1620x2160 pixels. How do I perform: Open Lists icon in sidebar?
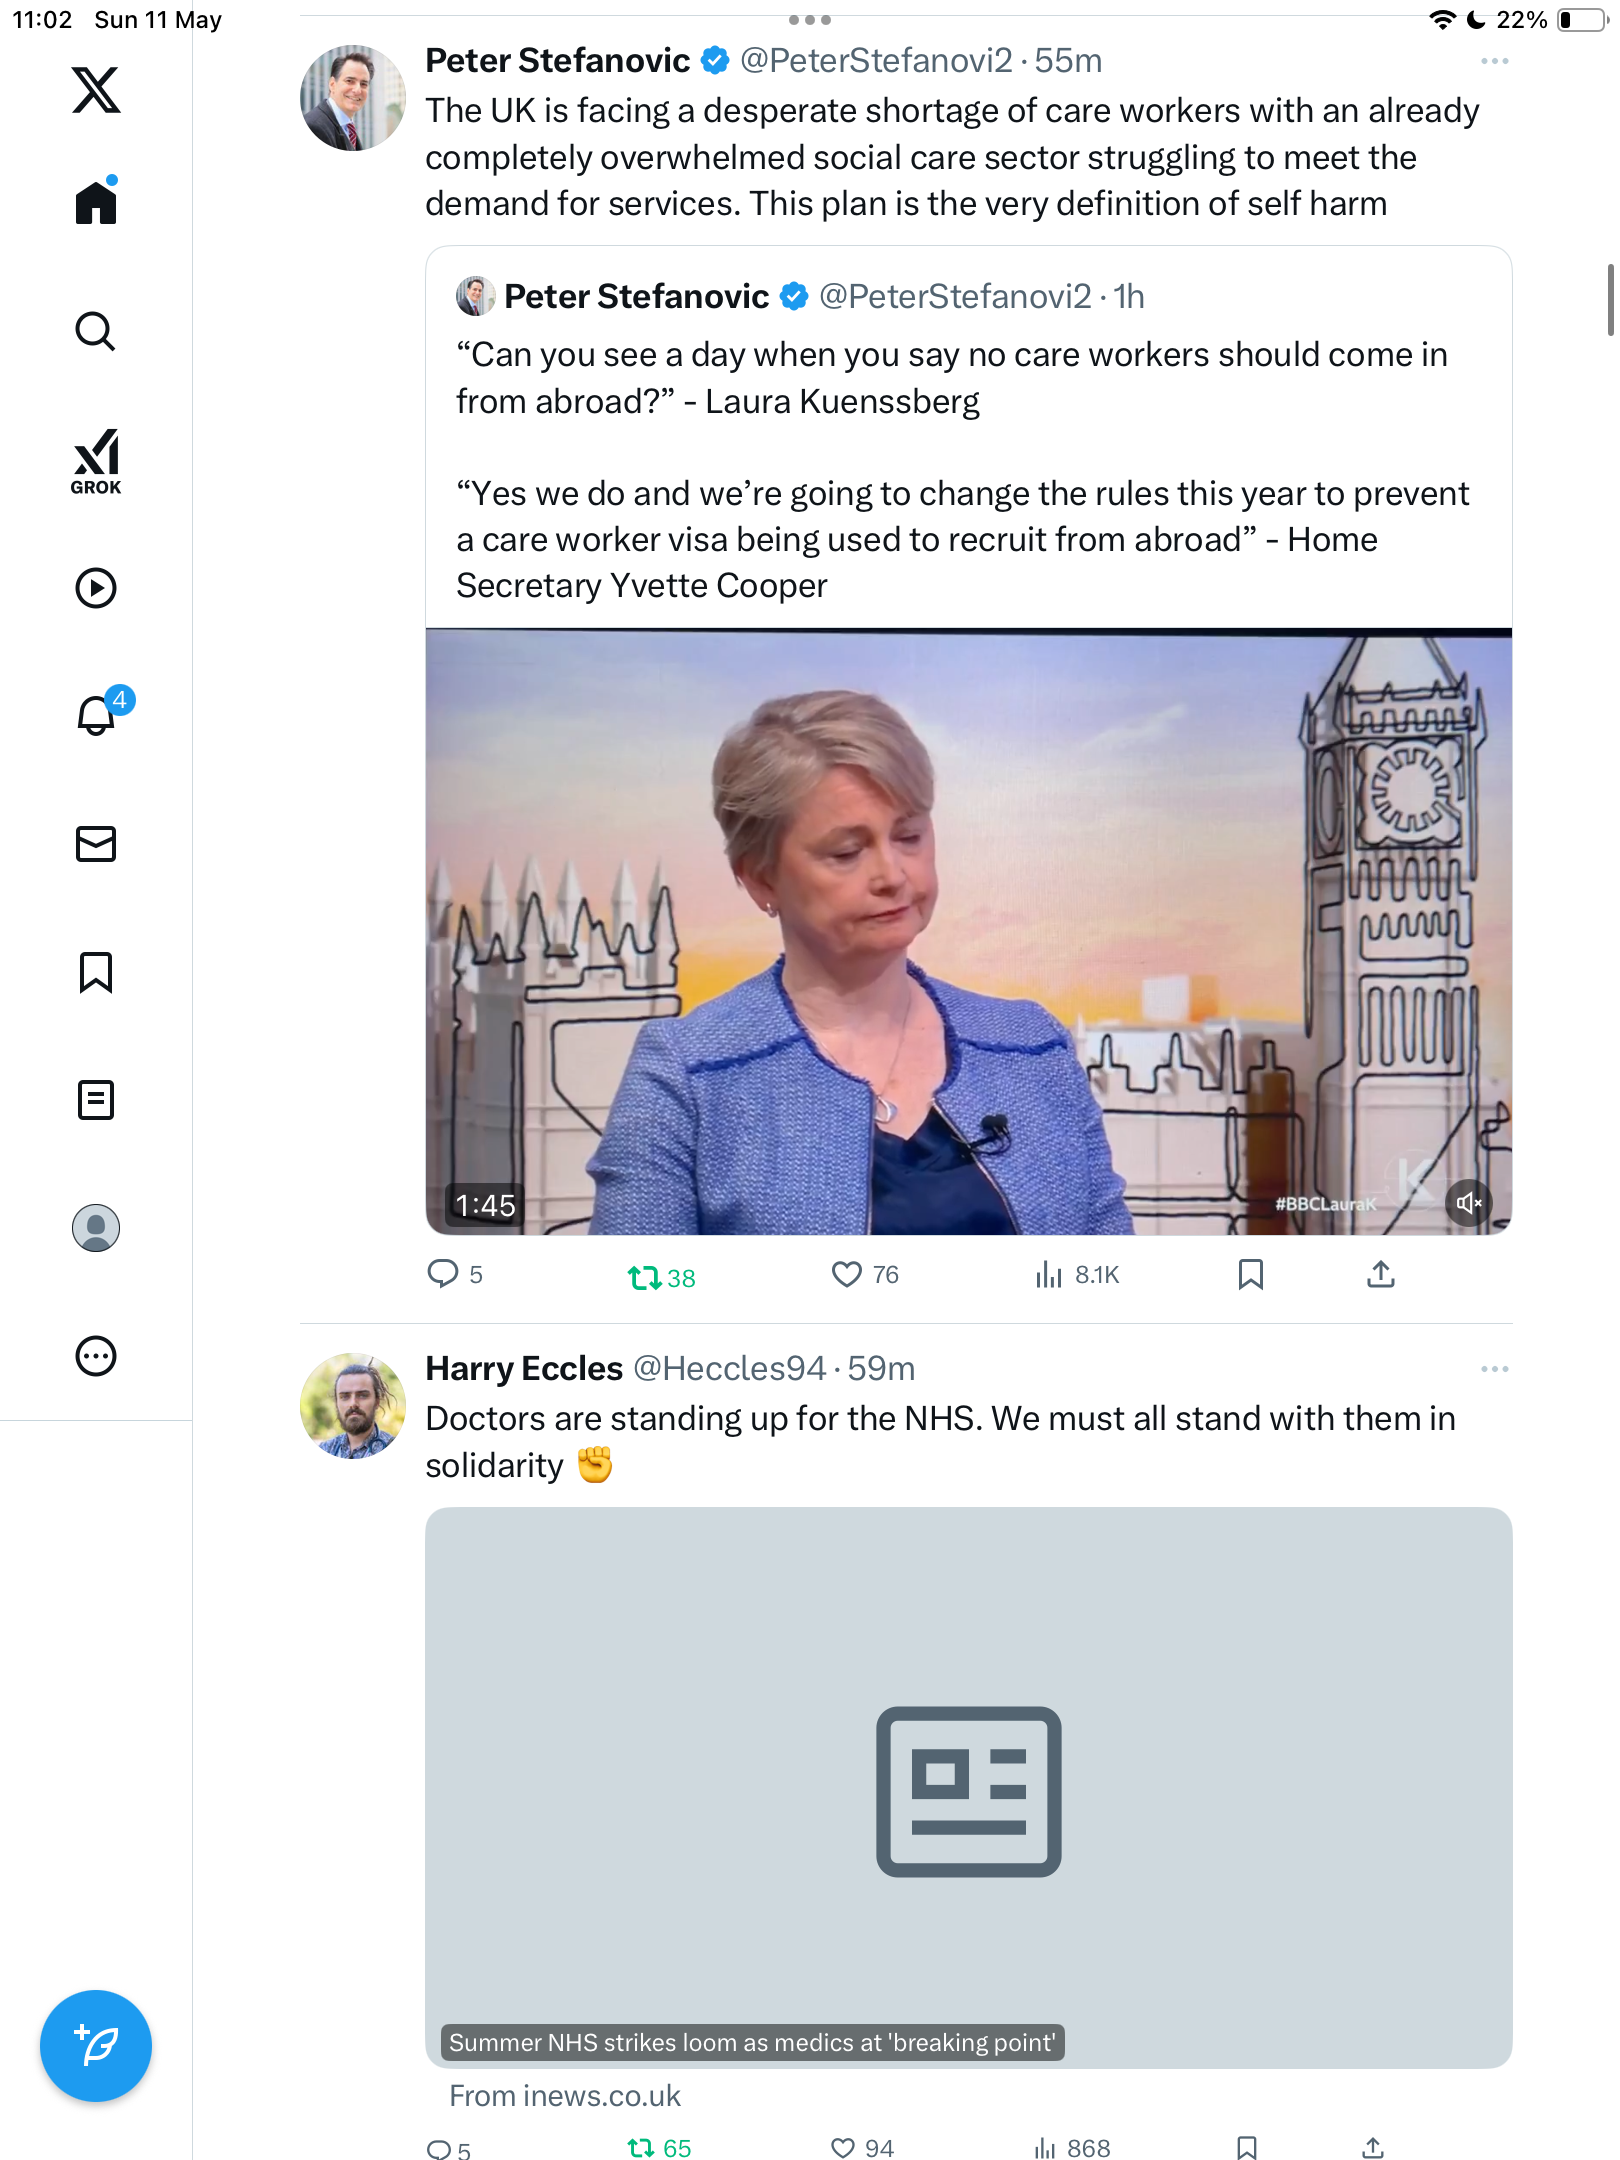96,1100
